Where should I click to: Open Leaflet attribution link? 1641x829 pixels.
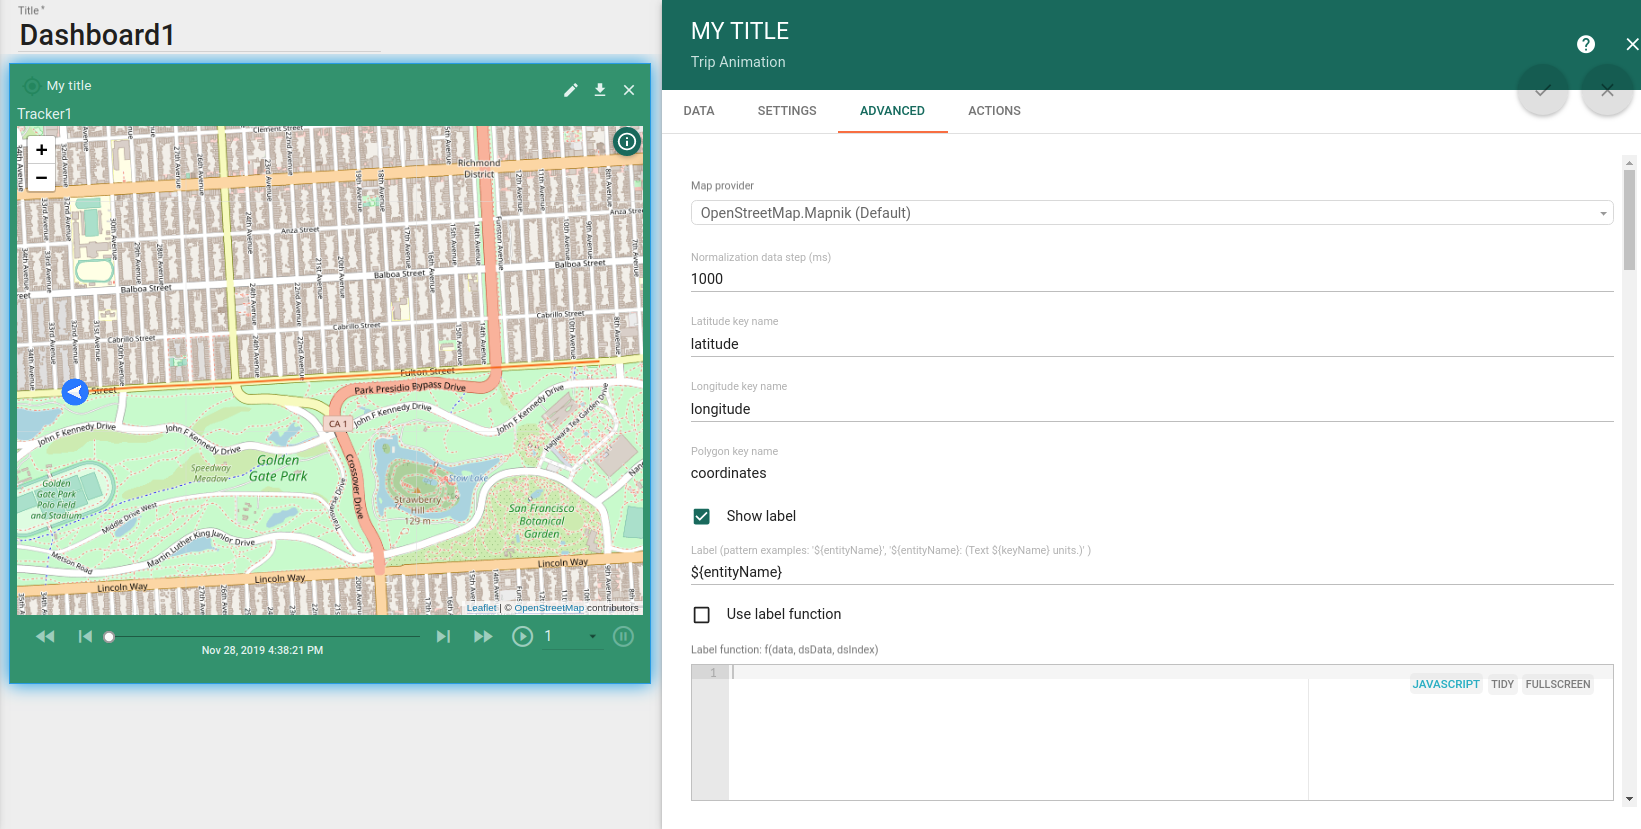tap(481, 608)
